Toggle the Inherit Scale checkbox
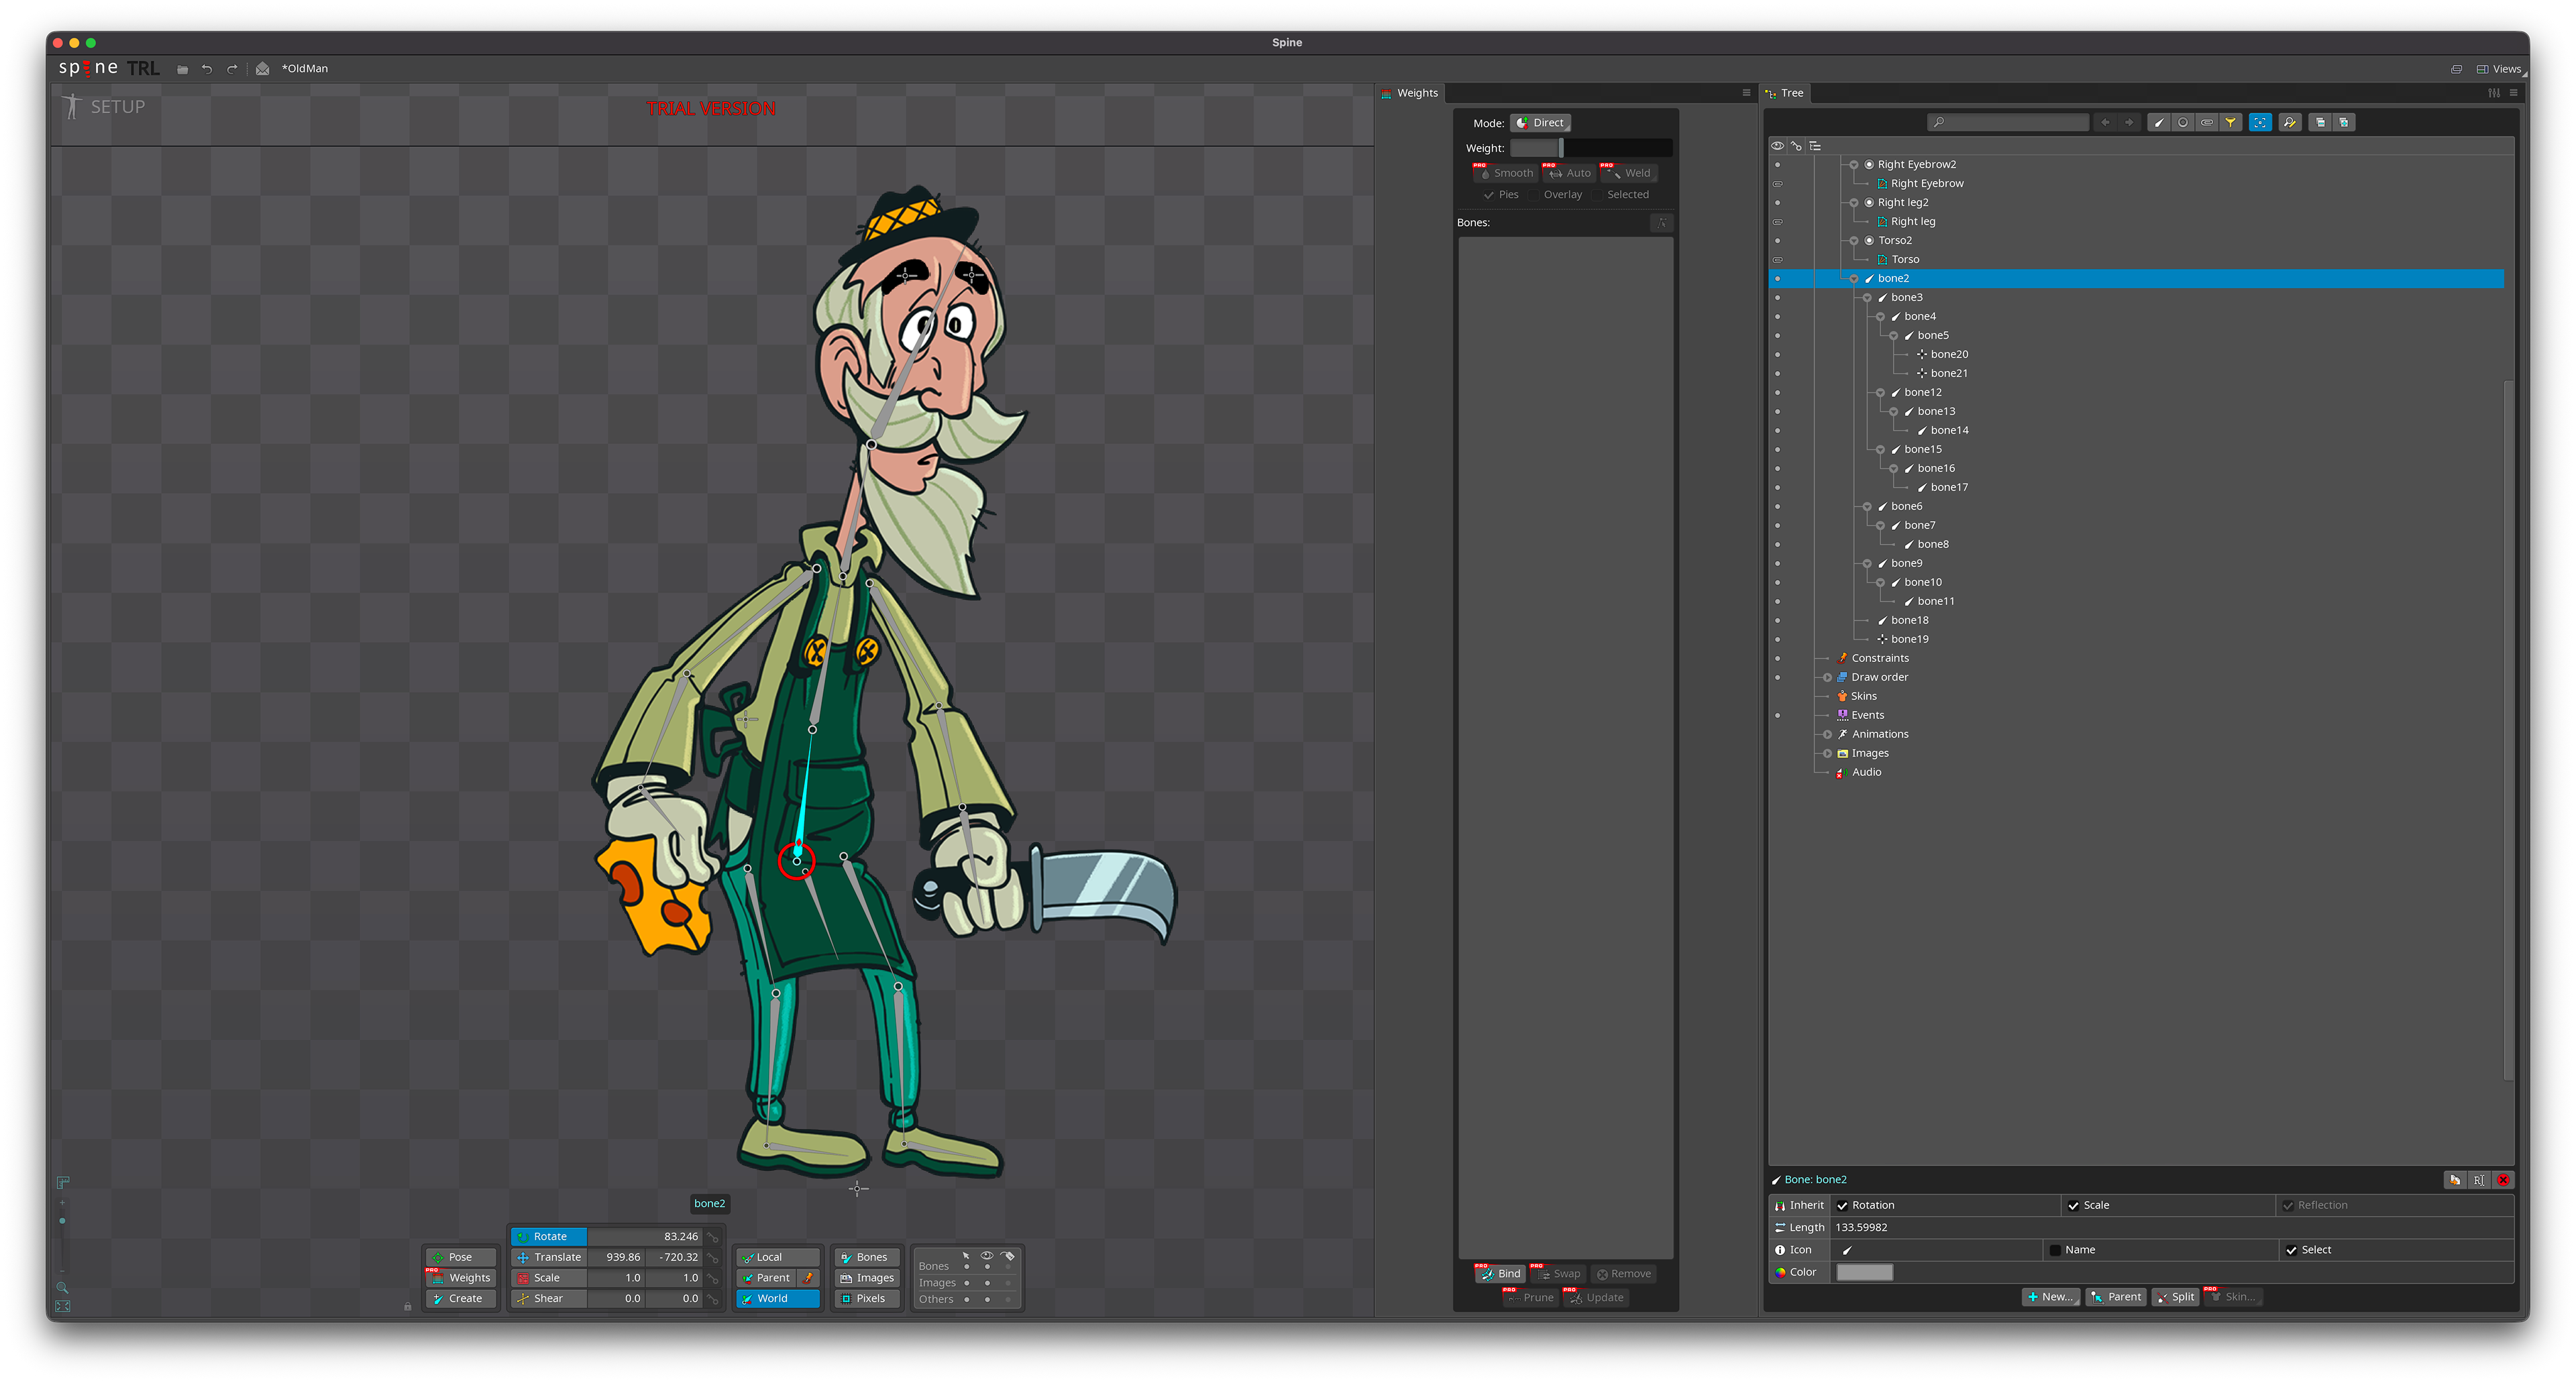2576x1383 pixels. (x=2073, y=1205)
